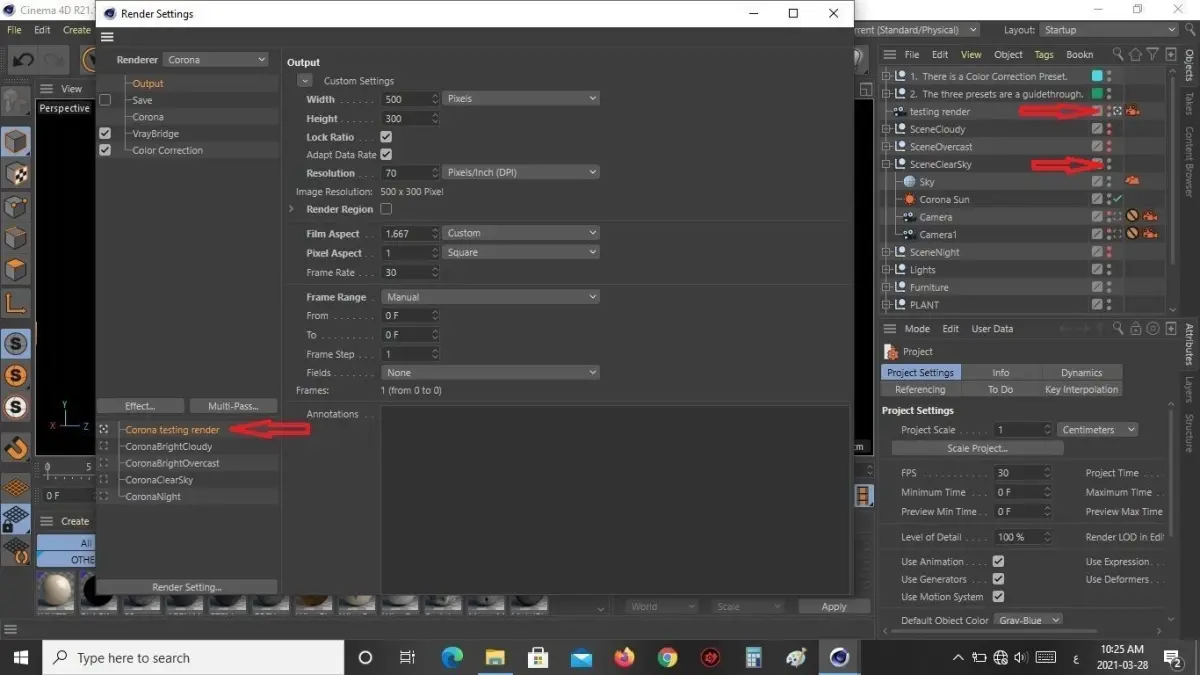Select the Points mode icon in the left palette
This screenshot has height=675, width=1200.
click(x=16, y=206)
